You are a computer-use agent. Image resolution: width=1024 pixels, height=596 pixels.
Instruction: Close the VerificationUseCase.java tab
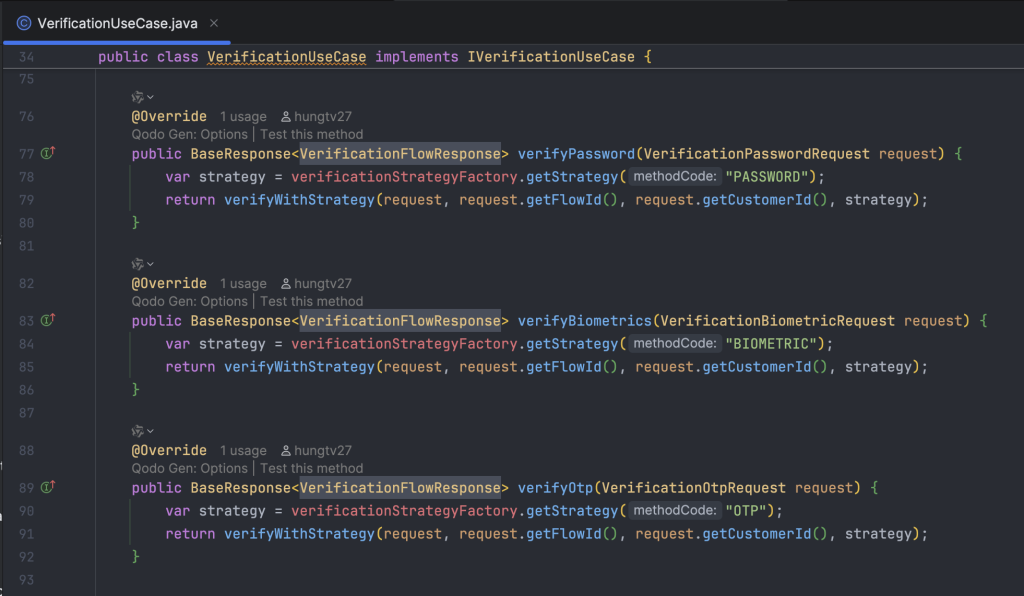(214, 24)
